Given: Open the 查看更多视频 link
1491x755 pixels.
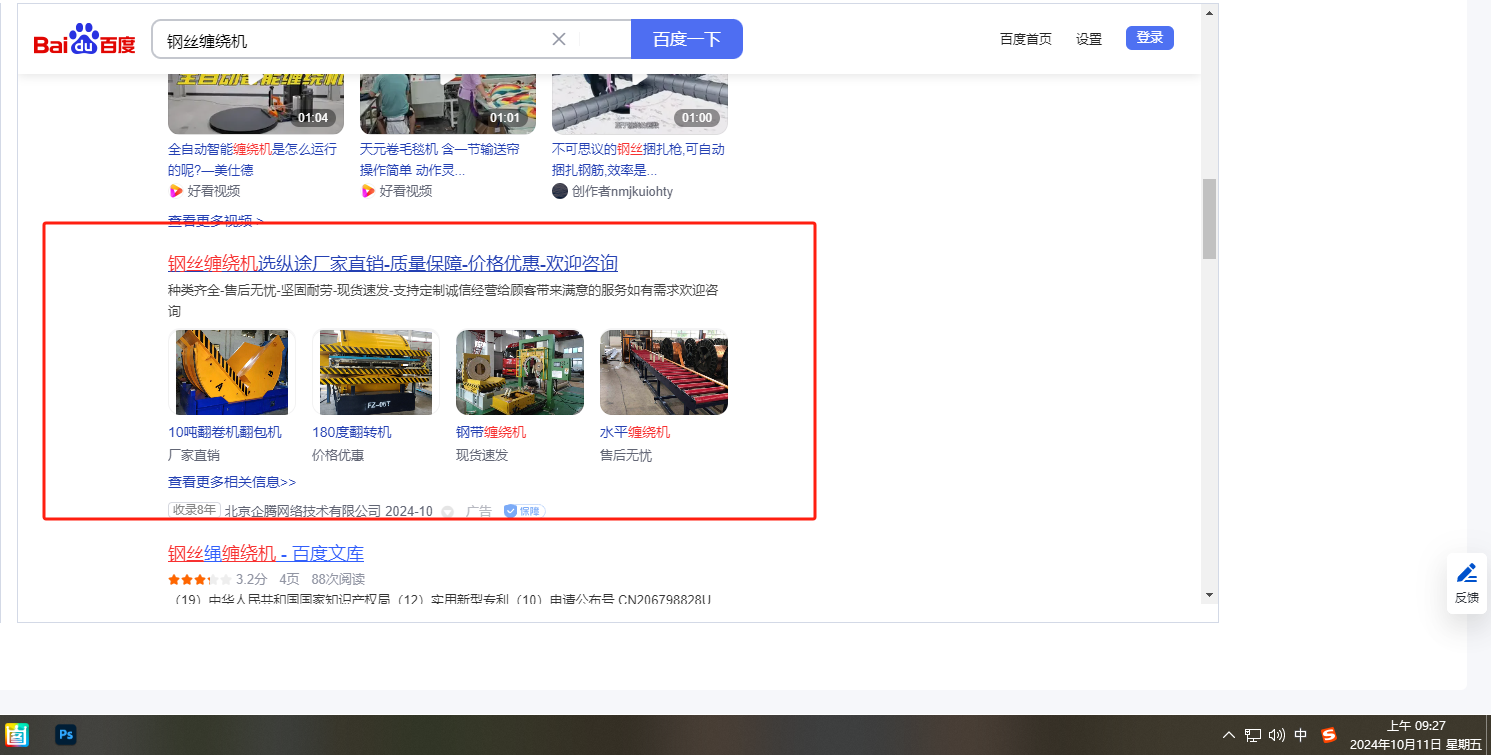Looking at the screenshot, I should pos(216,220).
